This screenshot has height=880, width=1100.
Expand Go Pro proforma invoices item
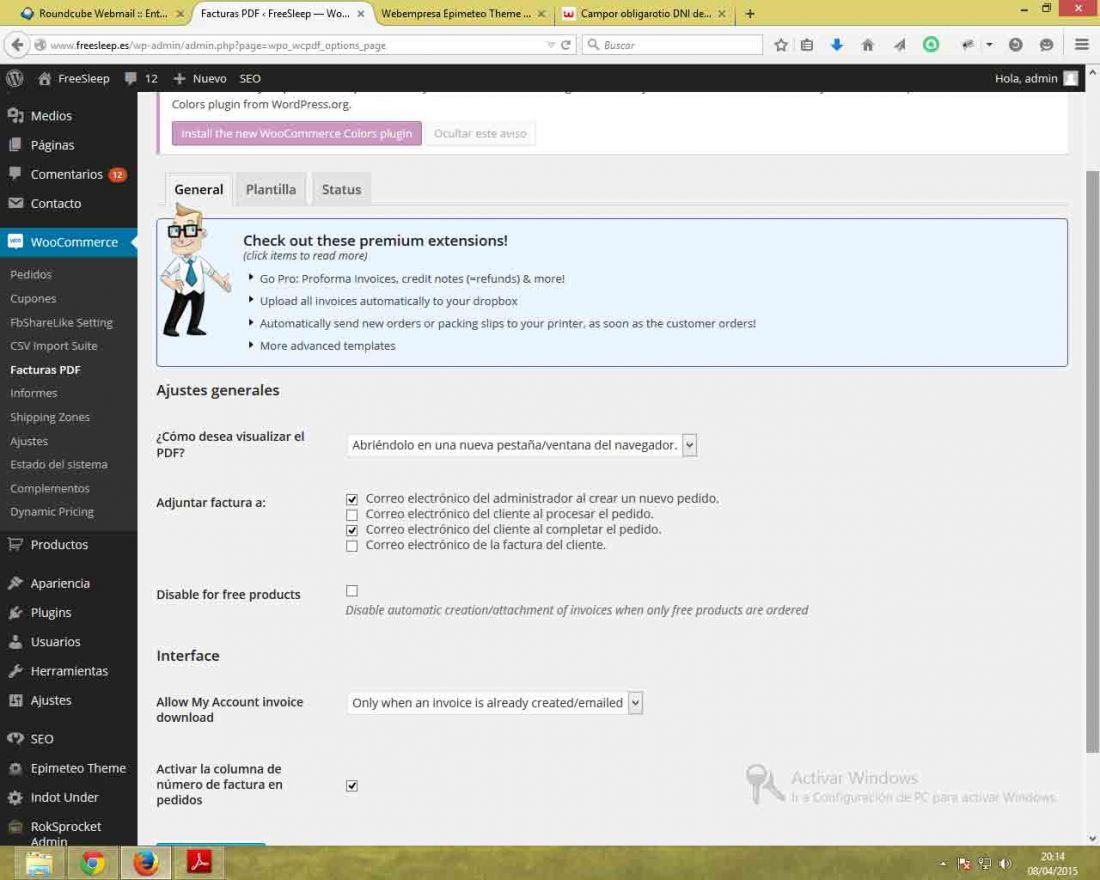tap(412, 279)
